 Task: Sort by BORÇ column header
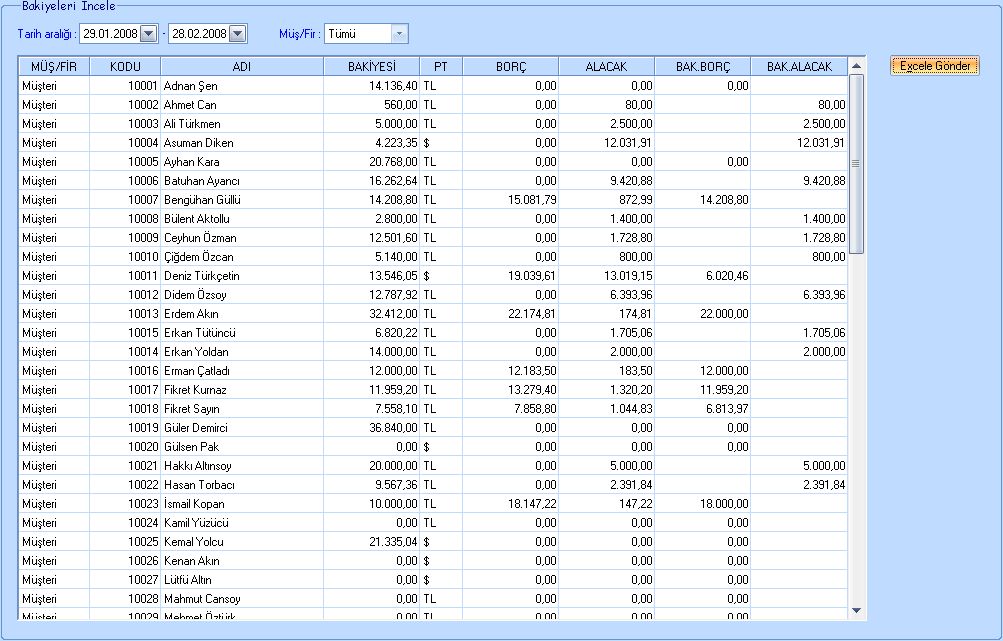[x=510, y=67]
